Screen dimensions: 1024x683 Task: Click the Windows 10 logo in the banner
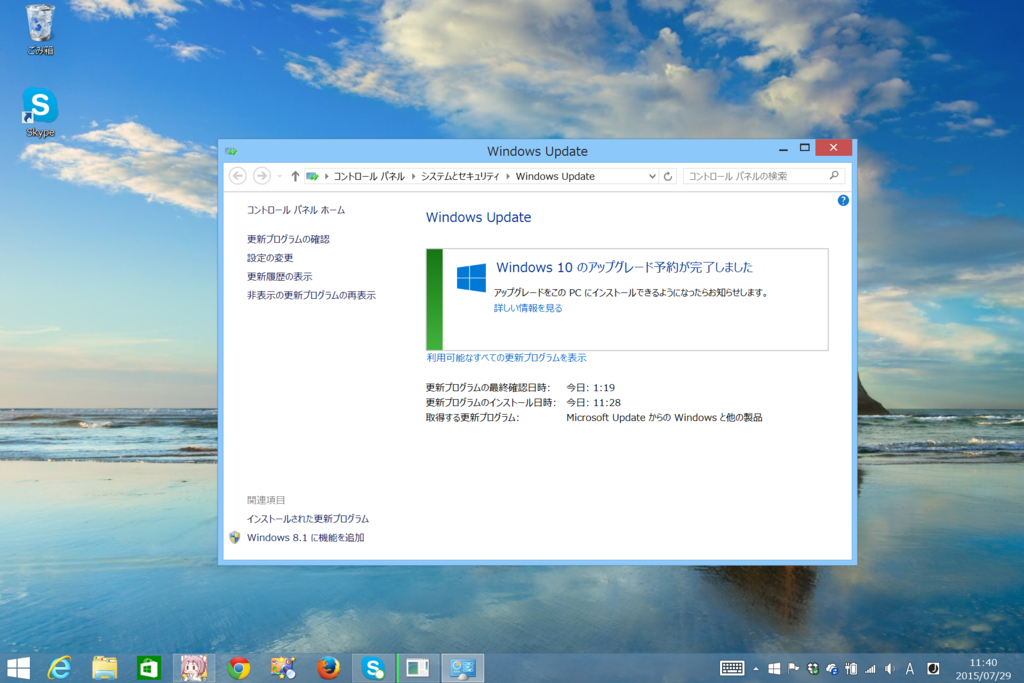(x=471, y=278)
